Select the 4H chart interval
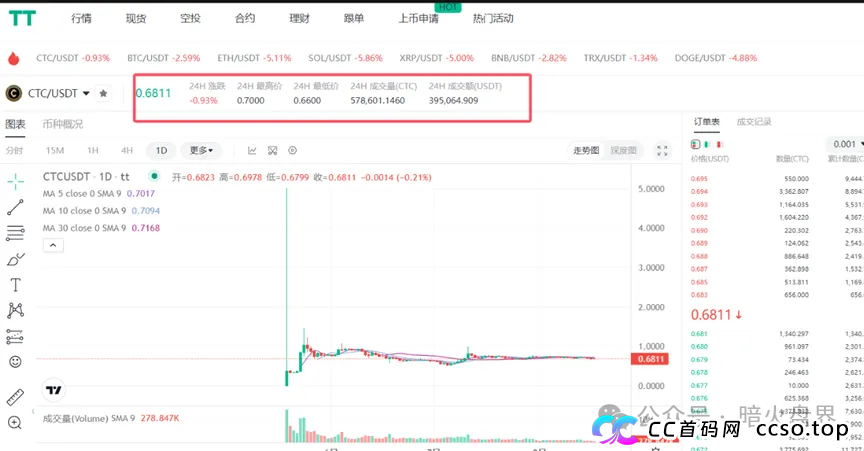864x451 pixels. coord(127,151)
